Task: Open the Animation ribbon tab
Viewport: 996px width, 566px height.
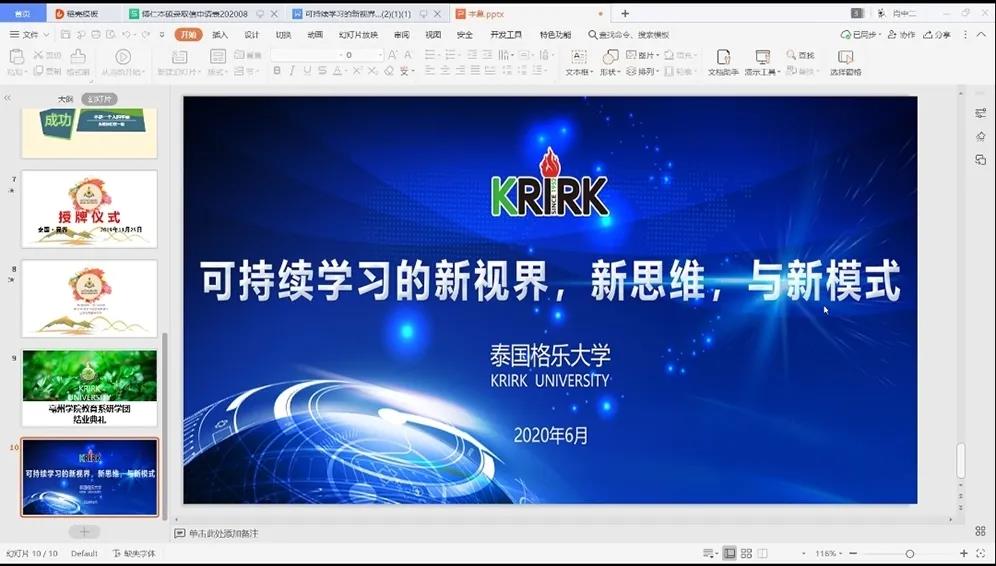Action: (x=315, y=34)
